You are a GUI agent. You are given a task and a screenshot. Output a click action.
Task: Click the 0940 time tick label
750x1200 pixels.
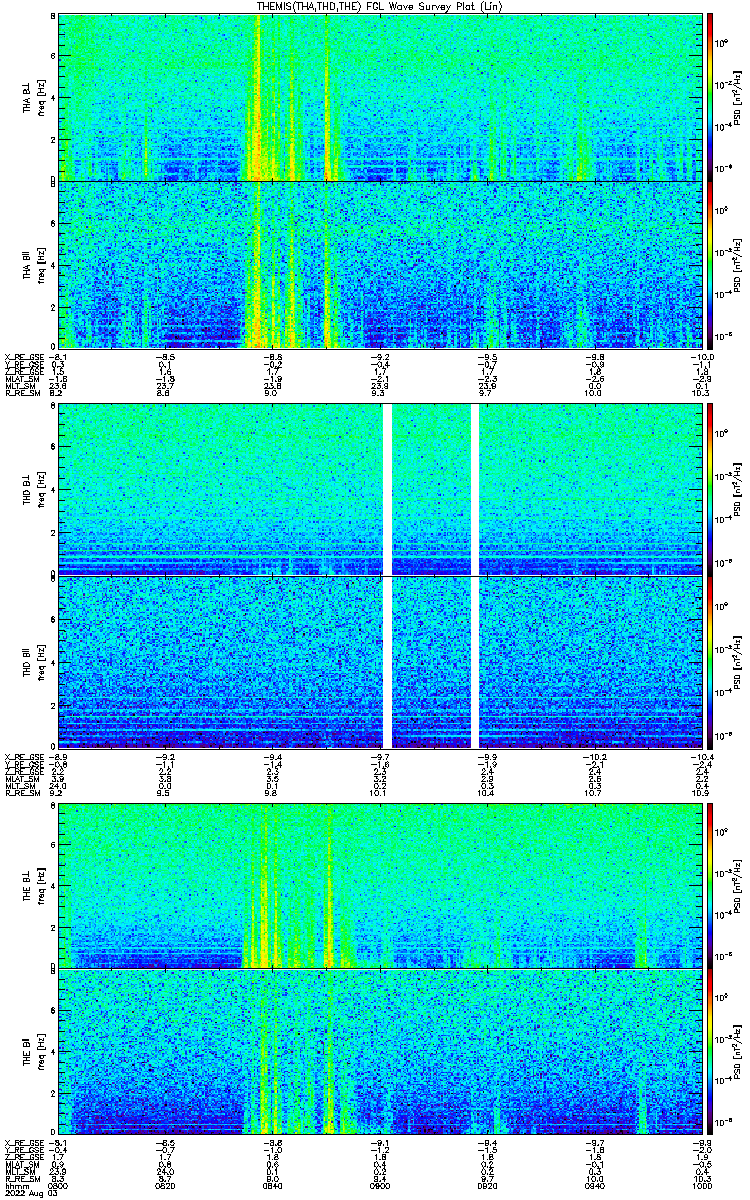click(x=594, y=1185)
